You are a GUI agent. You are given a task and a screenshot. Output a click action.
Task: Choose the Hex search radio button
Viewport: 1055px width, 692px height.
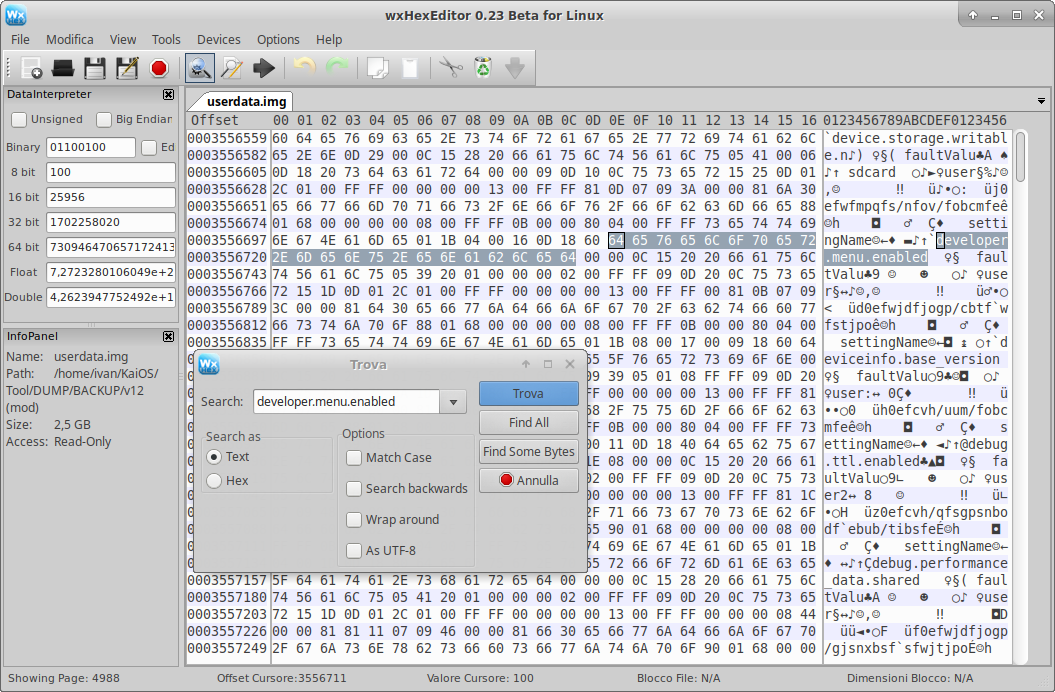pos(214,481)
